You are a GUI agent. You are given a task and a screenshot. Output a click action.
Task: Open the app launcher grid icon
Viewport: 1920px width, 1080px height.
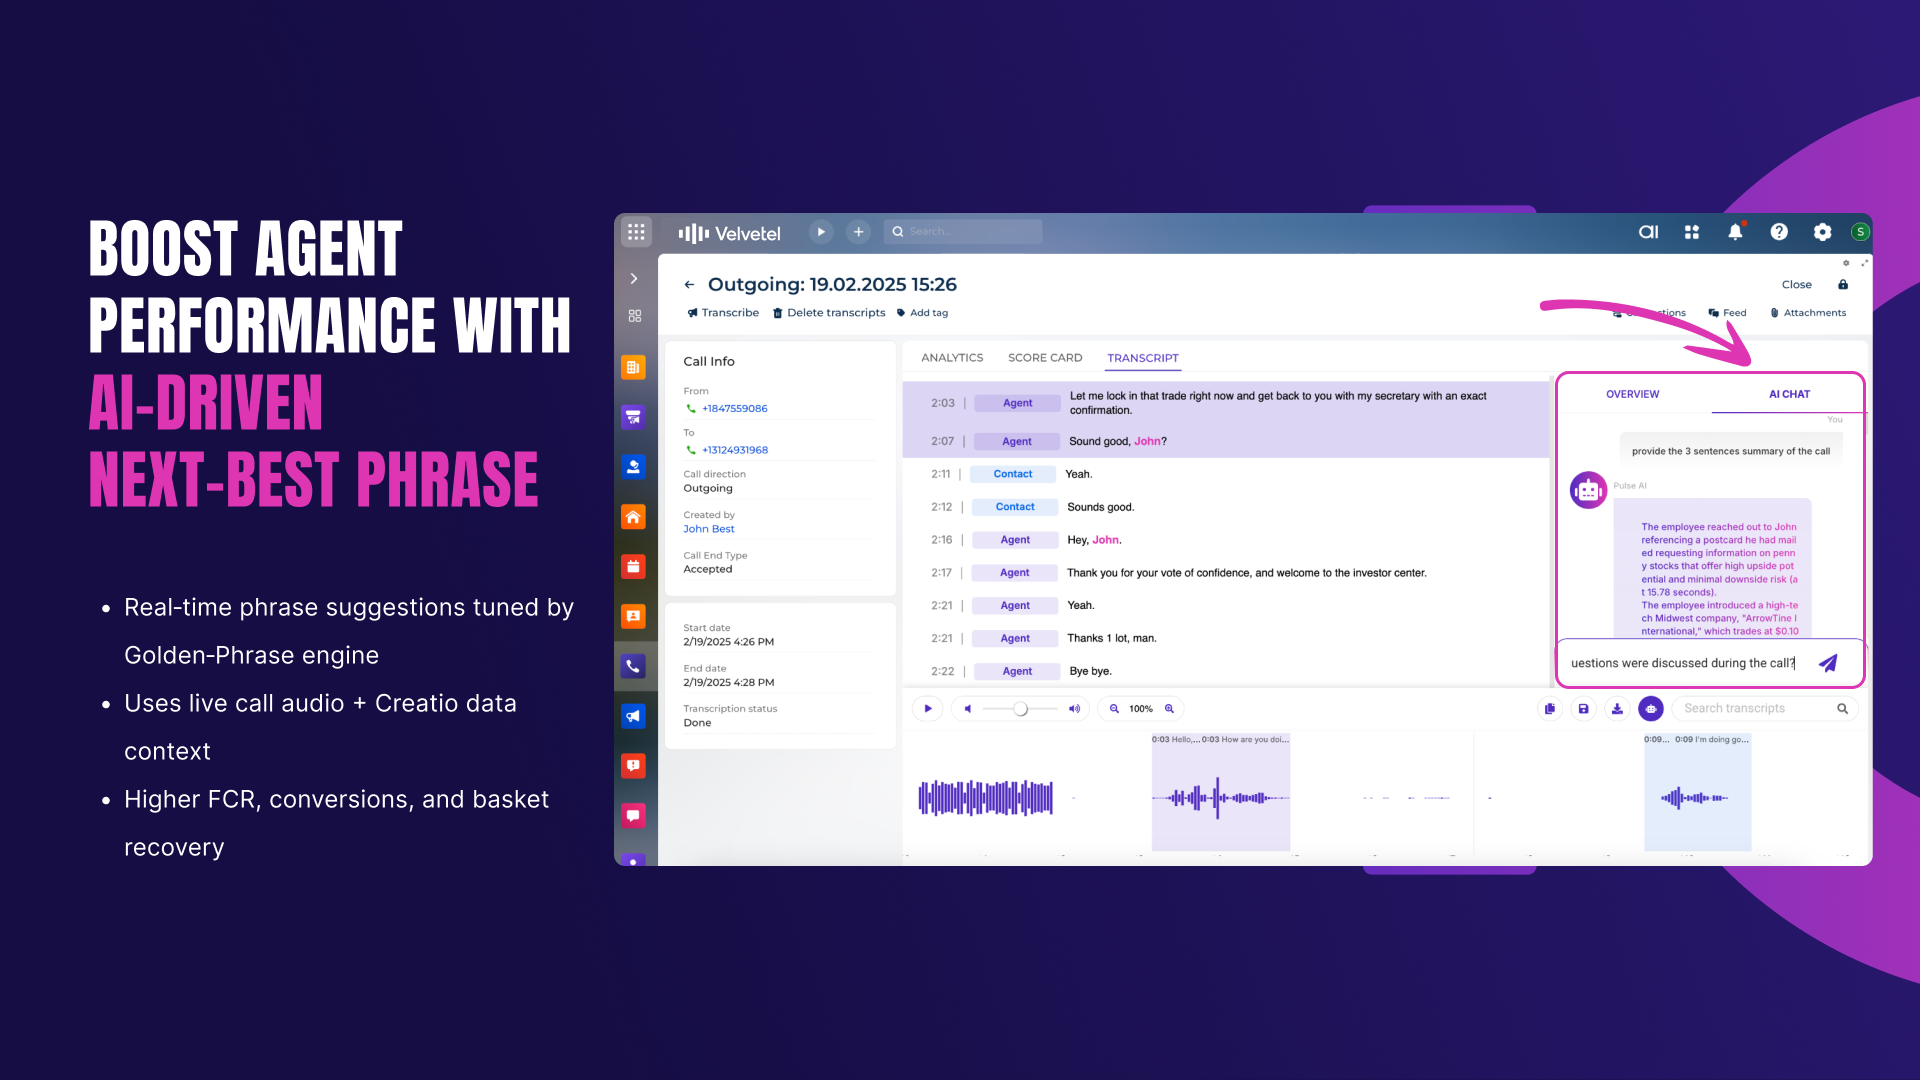coord(636,232)
